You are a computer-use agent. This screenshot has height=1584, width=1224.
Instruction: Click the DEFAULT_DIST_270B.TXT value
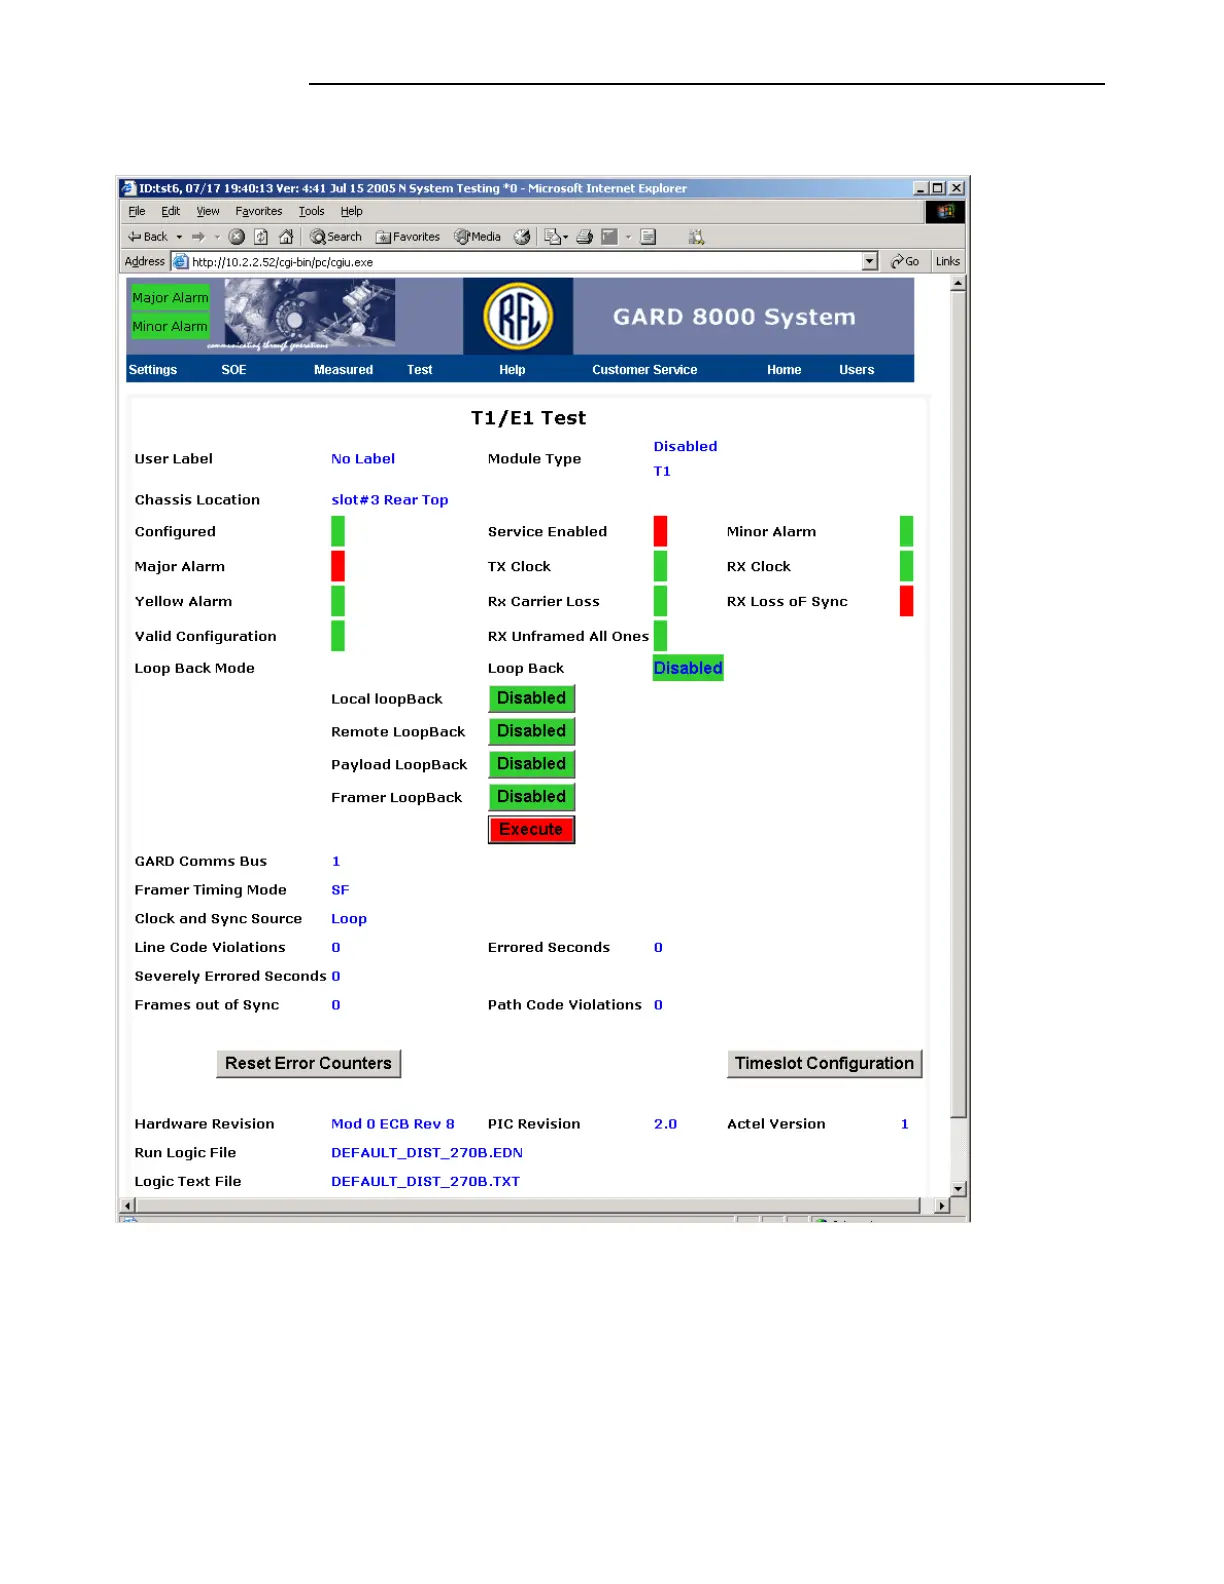point(426,1182)
